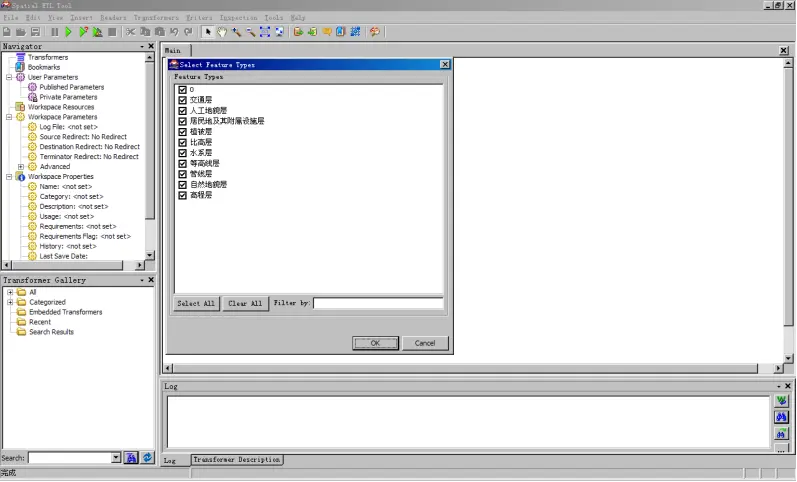Screen dimensions: 797x482
Task: Click the Undo arrow icon
Action: pyautogui.click(x=174, y=32)
